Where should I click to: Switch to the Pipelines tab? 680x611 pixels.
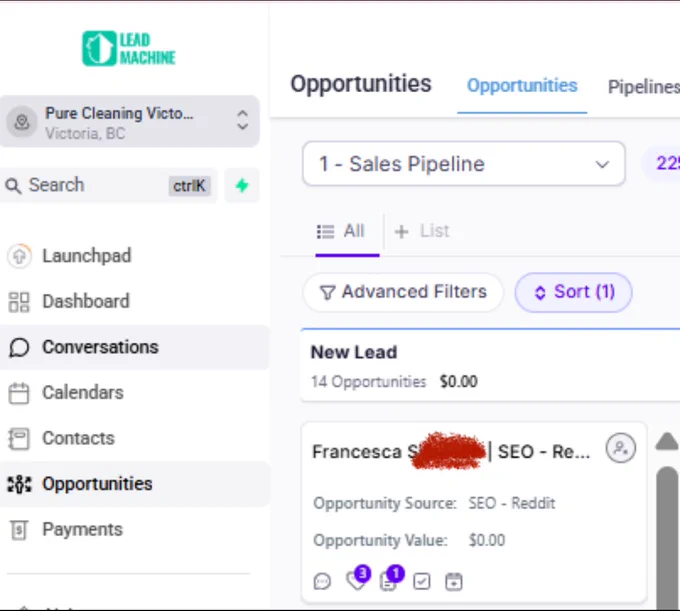click(x=644, y=87)
